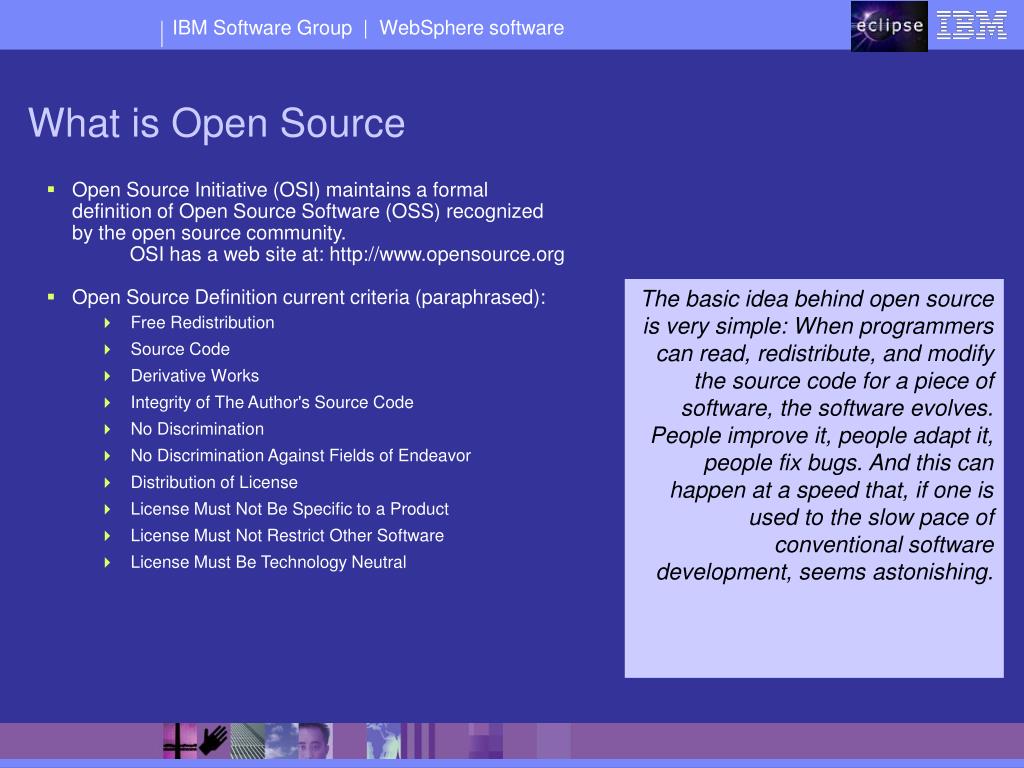
Task: Click Integrity of The Author's Source Code
Action: [272, 402]
